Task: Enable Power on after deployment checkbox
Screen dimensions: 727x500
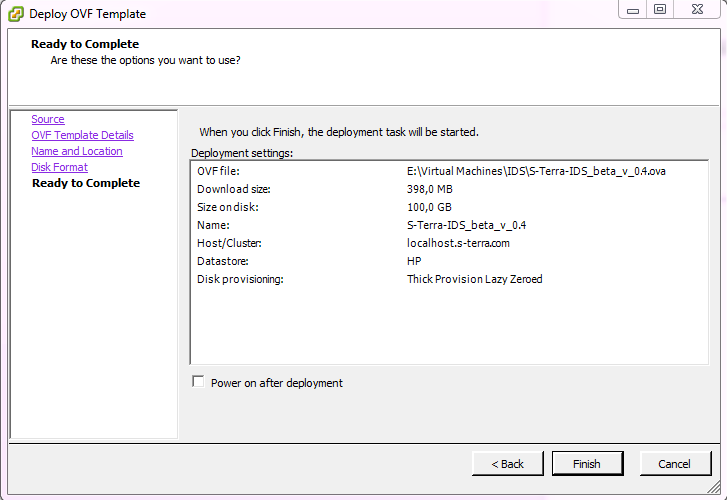Action: 198,382
